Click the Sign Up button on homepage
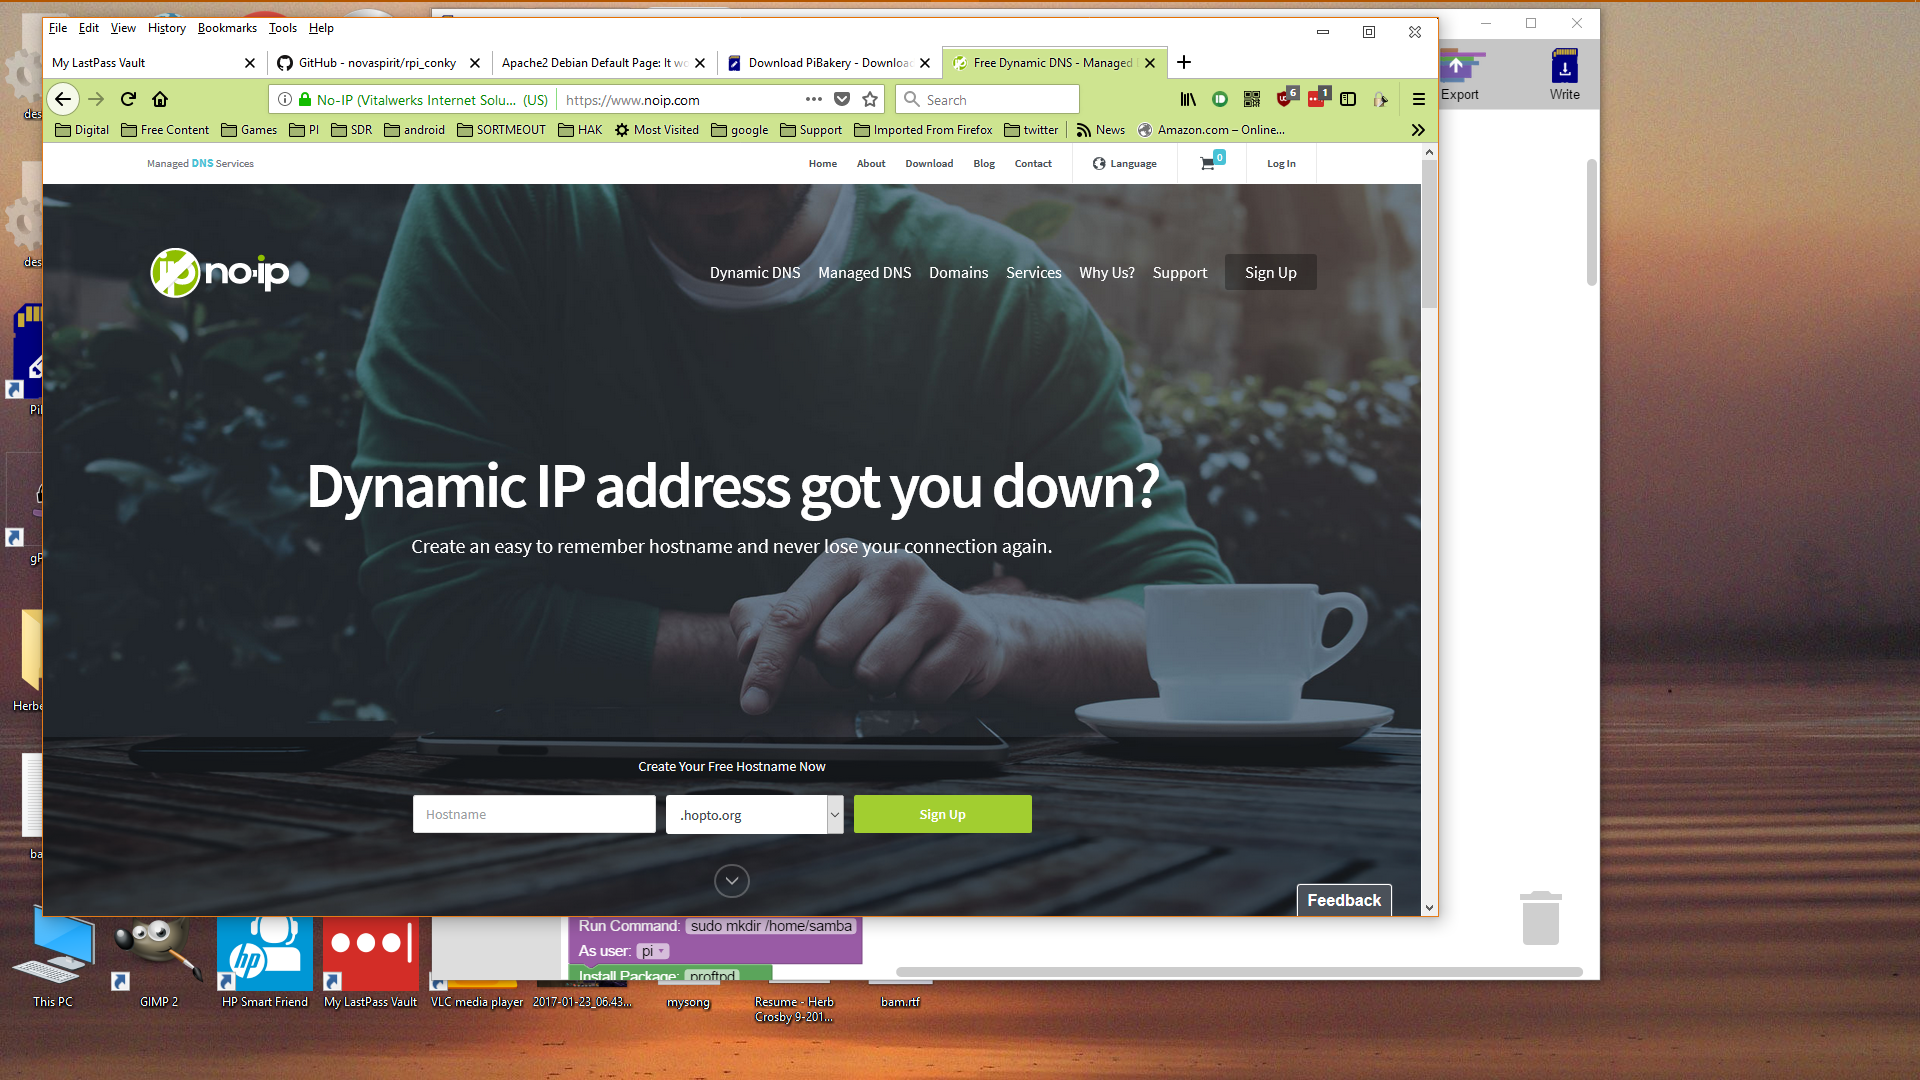The image size is (1920, 1080). click(x=943, y=814)
